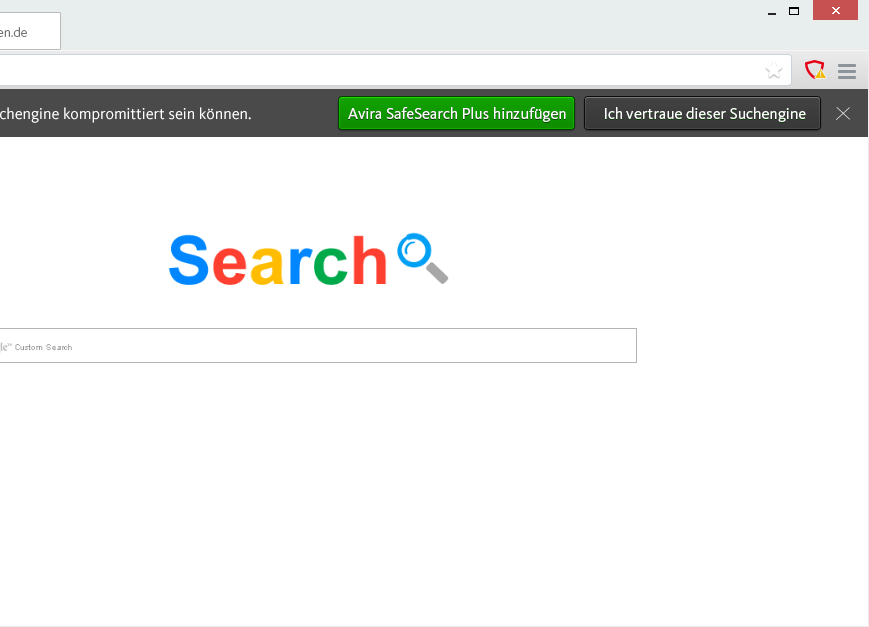
Task: Focus the Custom Search input field
Action: pos(318,345)
